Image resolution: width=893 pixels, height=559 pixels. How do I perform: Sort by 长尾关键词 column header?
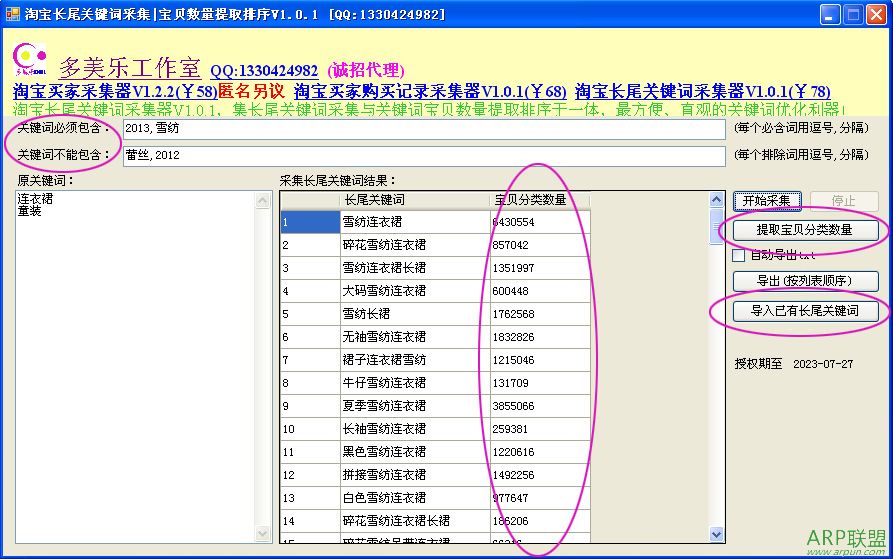[374, 200]
